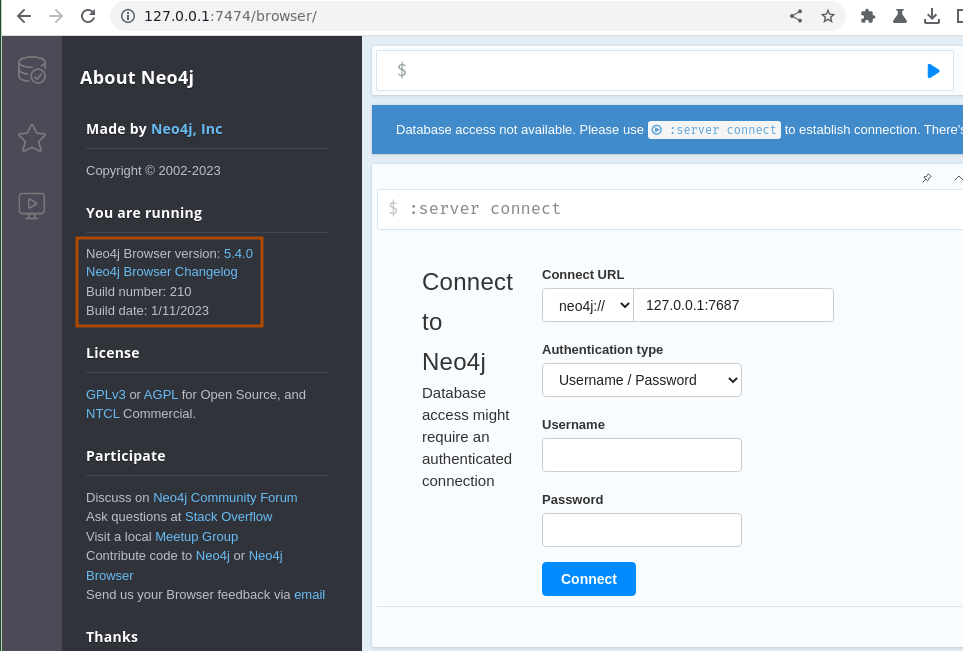Open the Neo4j Community Forum link

pyautogui.click(x=225, y=498)
